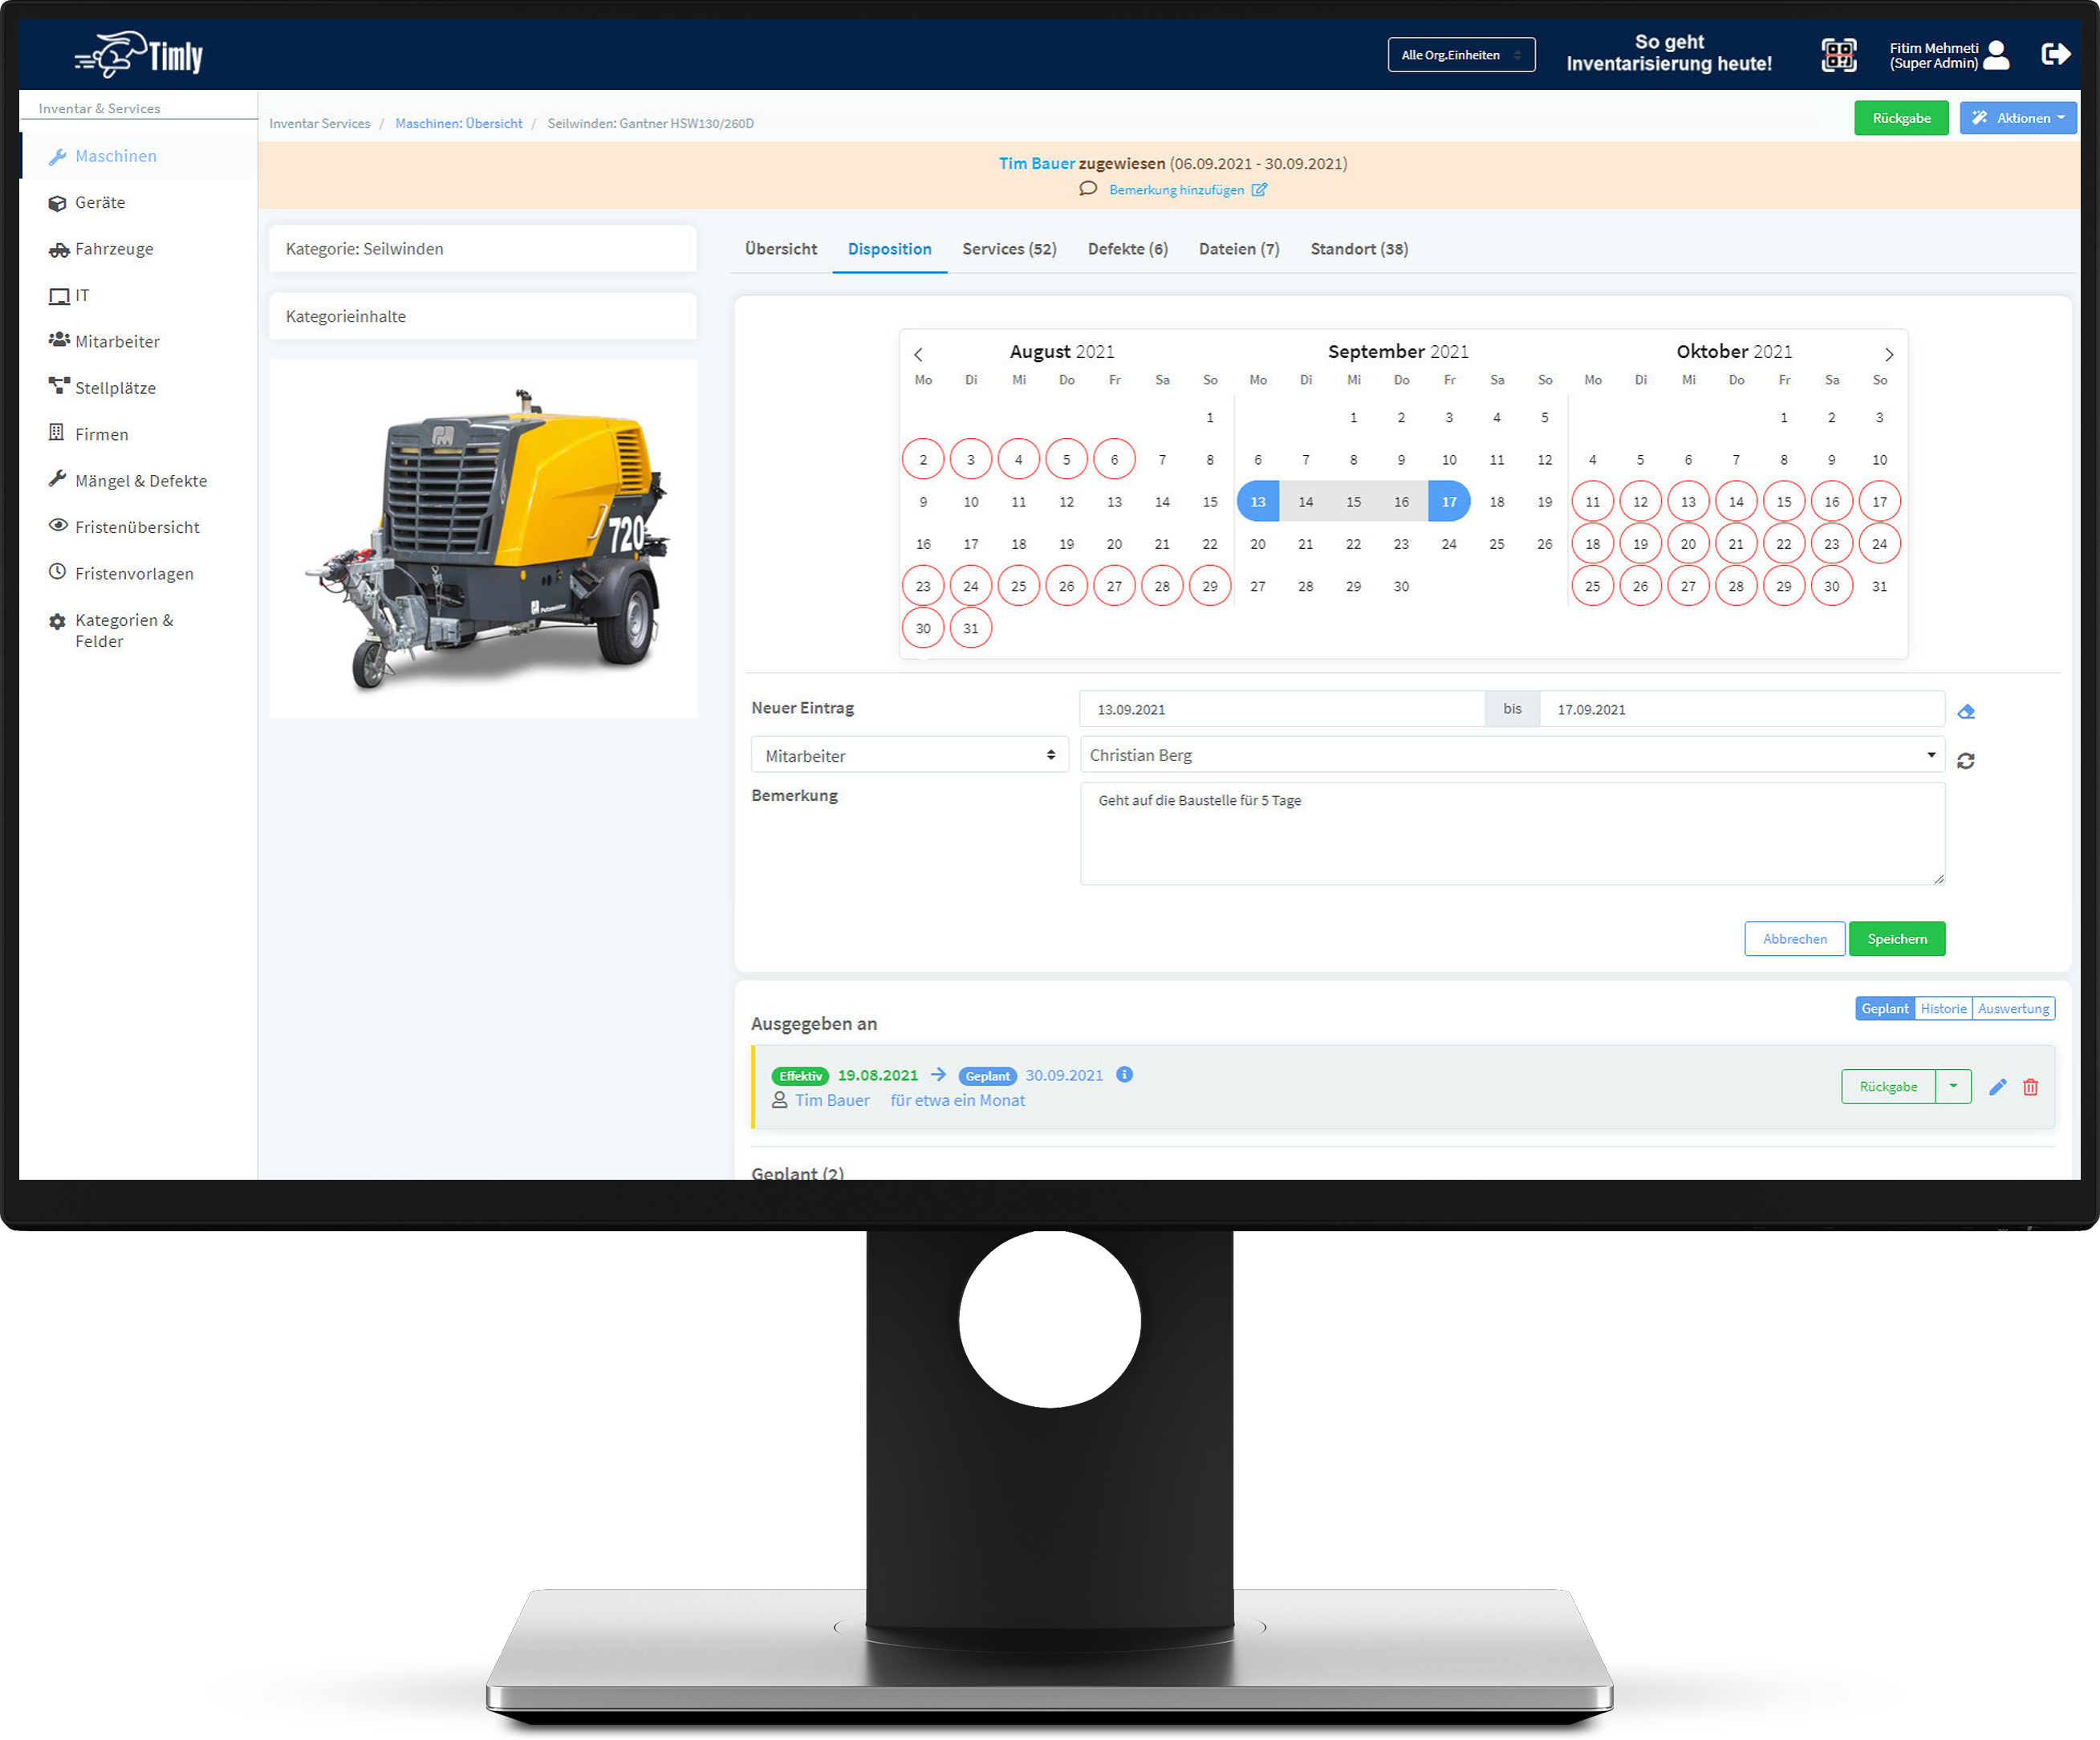The width and height of the screenshot is (2100, 1740).
Task: Open the Services (52) tab
Action: (x=1009, y=249)
